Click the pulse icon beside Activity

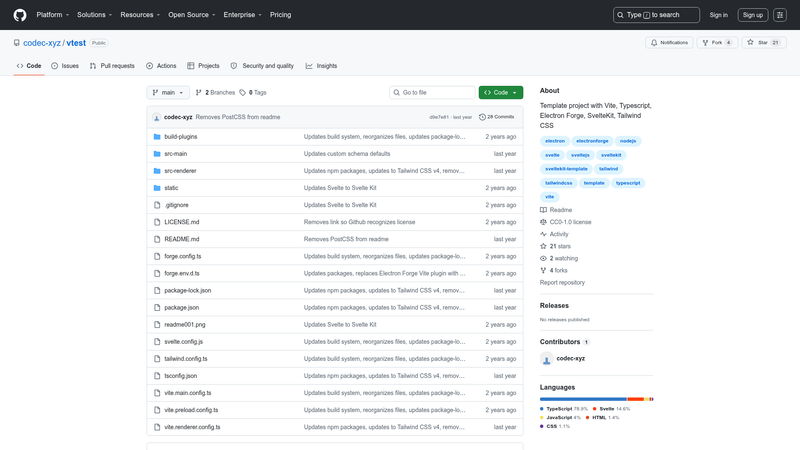543,234
